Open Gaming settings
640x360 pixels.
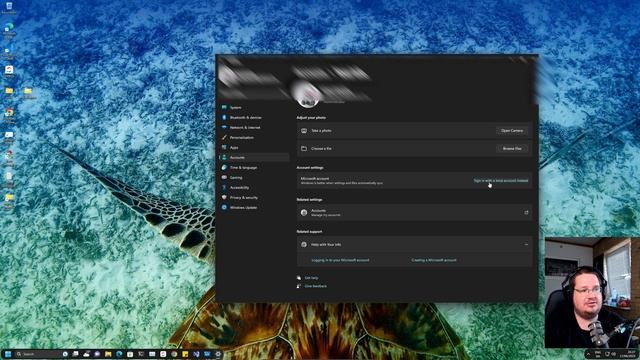pyautogui.click(x=254, y=178)
